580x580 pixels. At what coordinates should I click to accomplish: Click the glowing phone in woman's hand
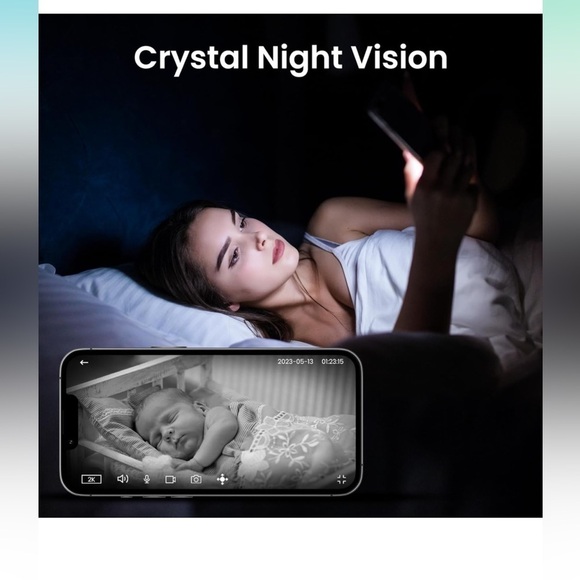[x=398, y=129]
